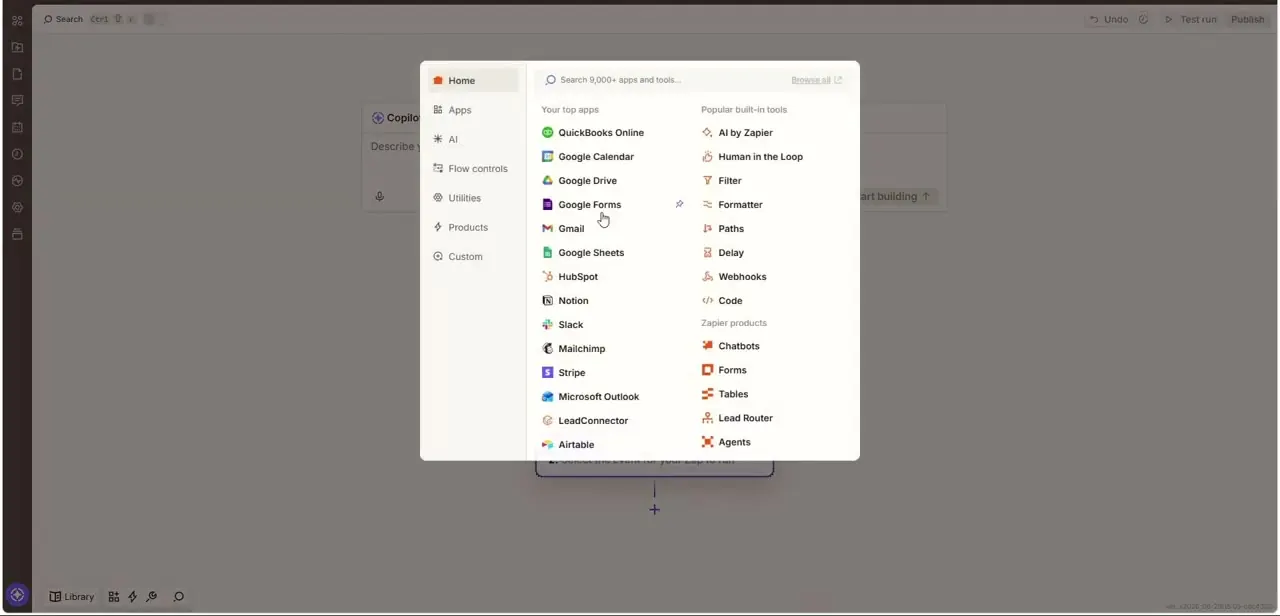Image resolution: width=1280 pixels, height=616 pixels.
Task: Open Flow controls category
Action: tap(473, 168)
